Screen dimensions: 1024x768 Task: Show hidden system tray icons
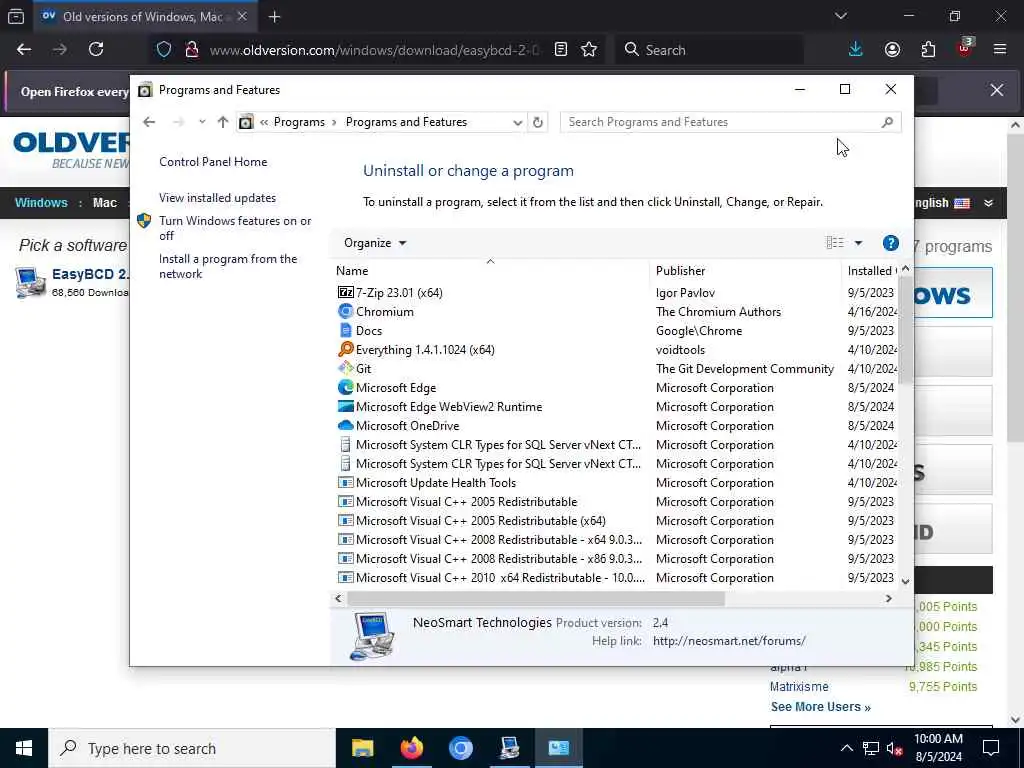[x=846, y=748]
